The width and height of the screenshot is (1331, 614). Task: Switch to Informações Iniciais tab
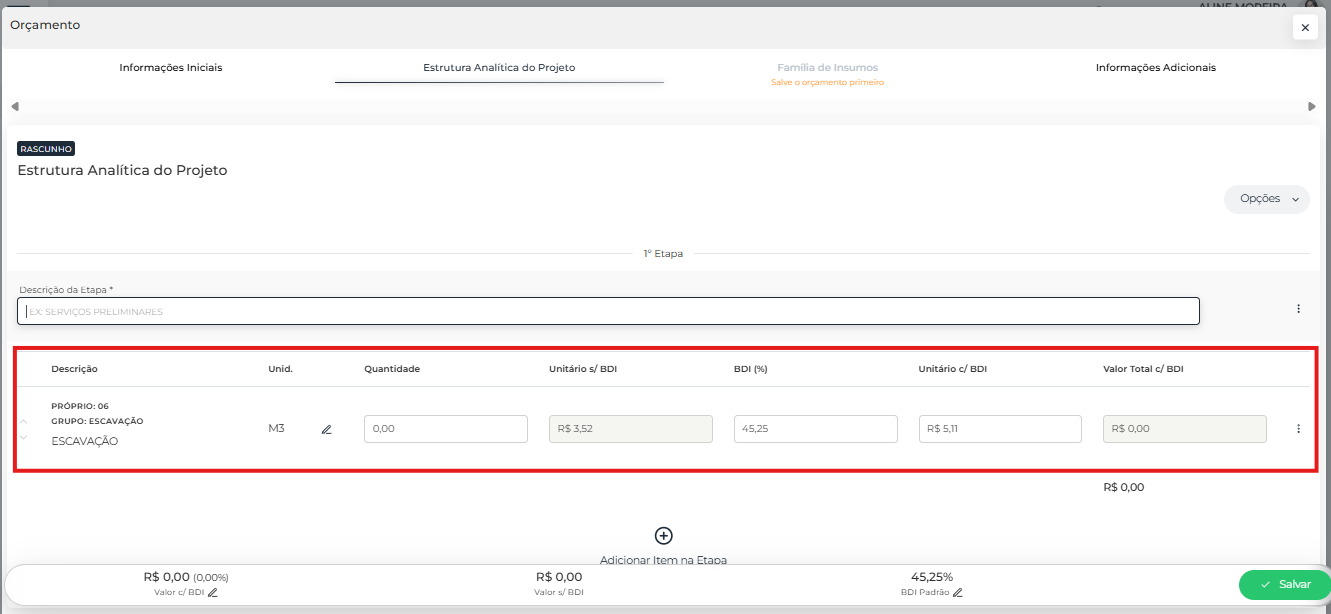171,68
